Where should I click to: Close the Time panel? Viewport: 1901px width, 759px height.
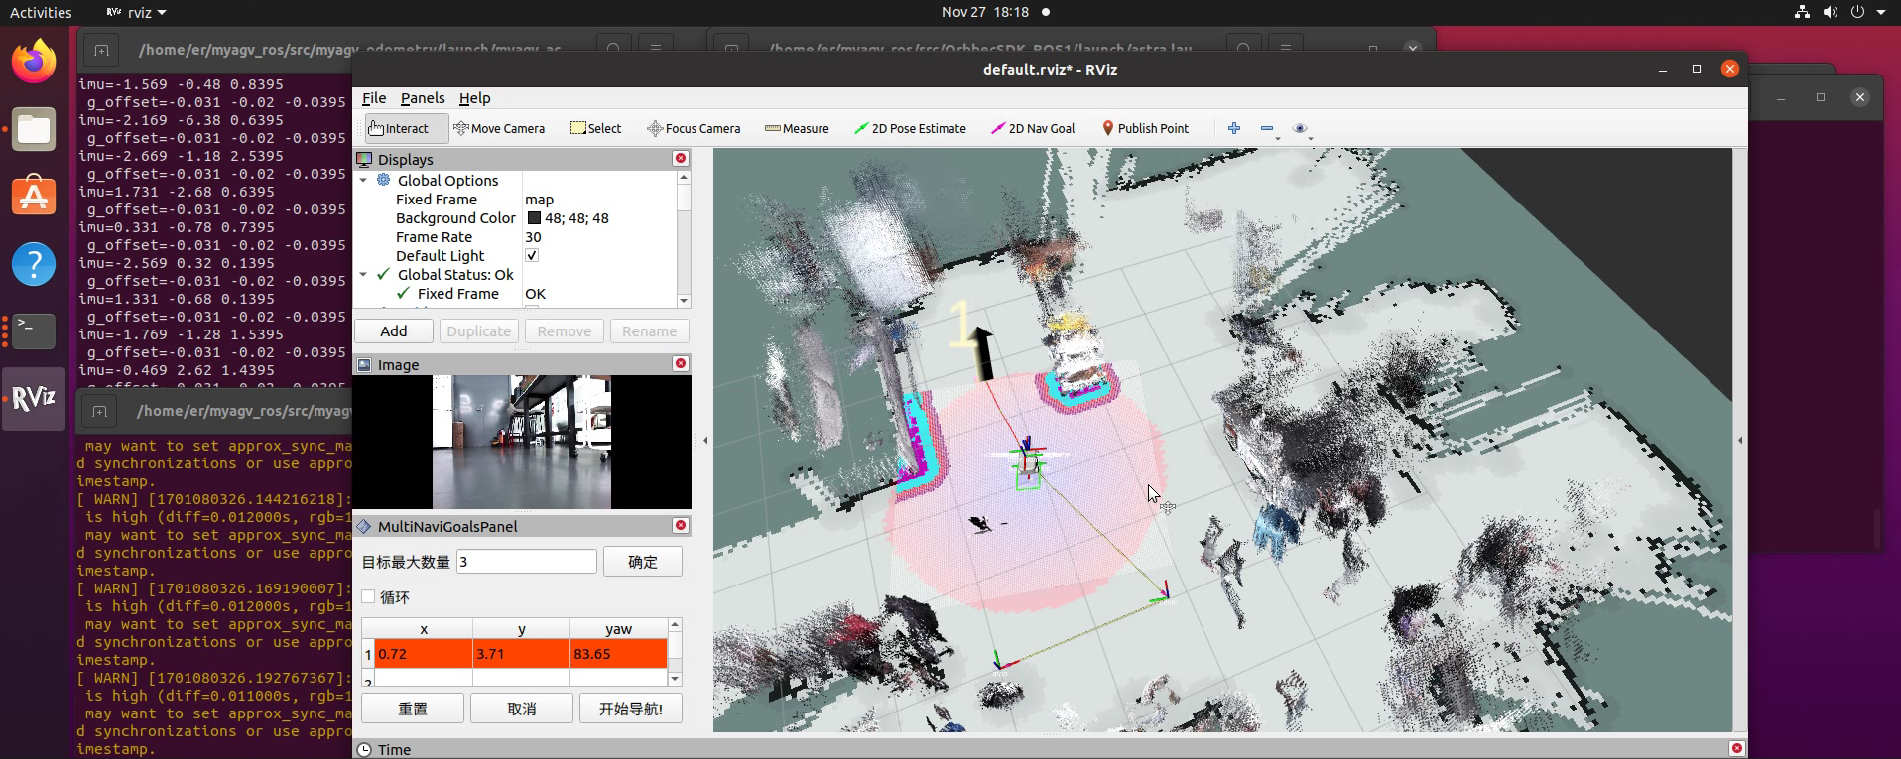(1737, 748)
